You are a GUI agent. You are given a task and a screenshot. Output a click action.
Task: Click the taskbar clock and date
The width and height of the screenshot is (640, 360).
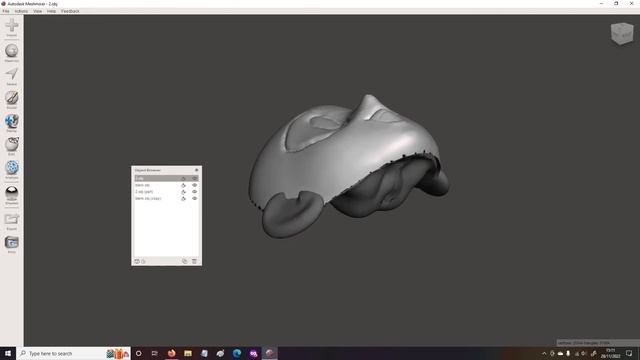tap(611, 353)
